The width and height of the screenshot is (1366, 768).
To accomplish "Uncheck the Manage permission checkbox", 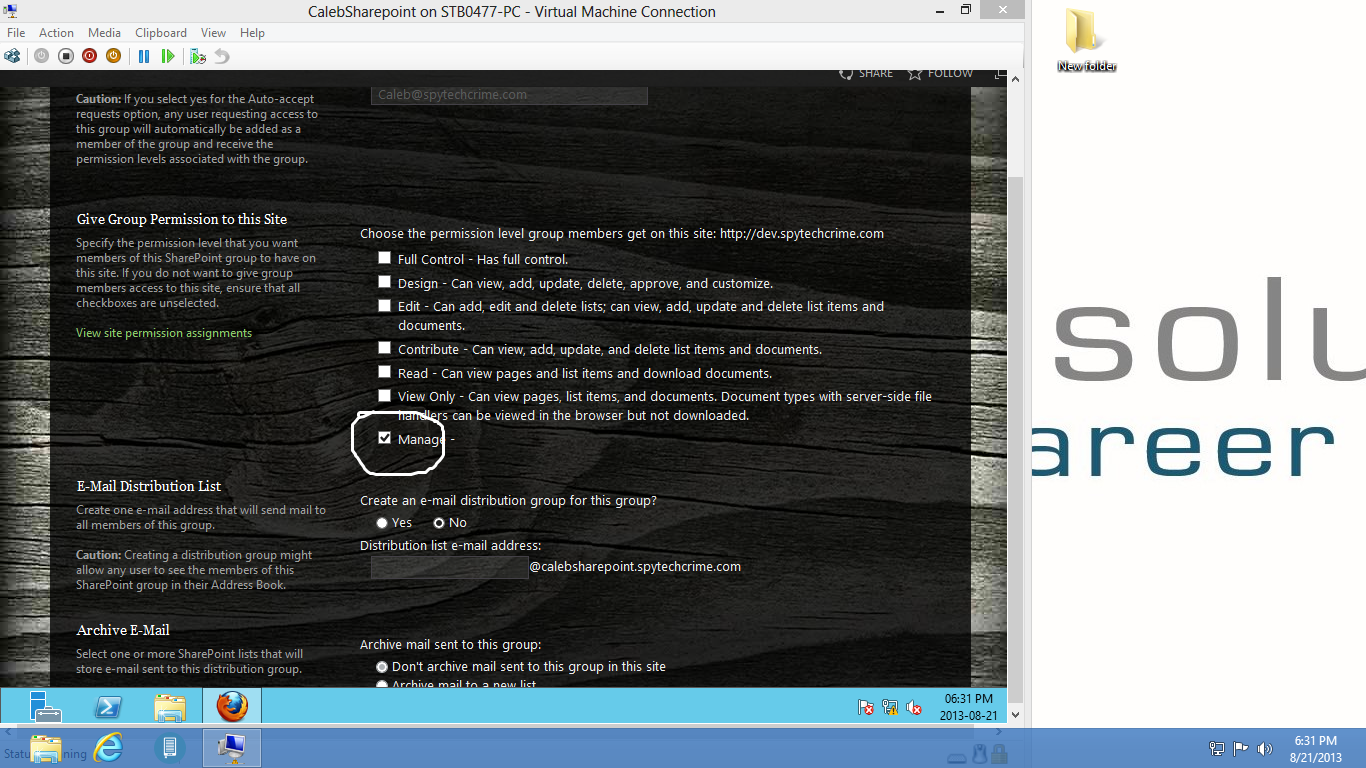I will coord(384,438).
